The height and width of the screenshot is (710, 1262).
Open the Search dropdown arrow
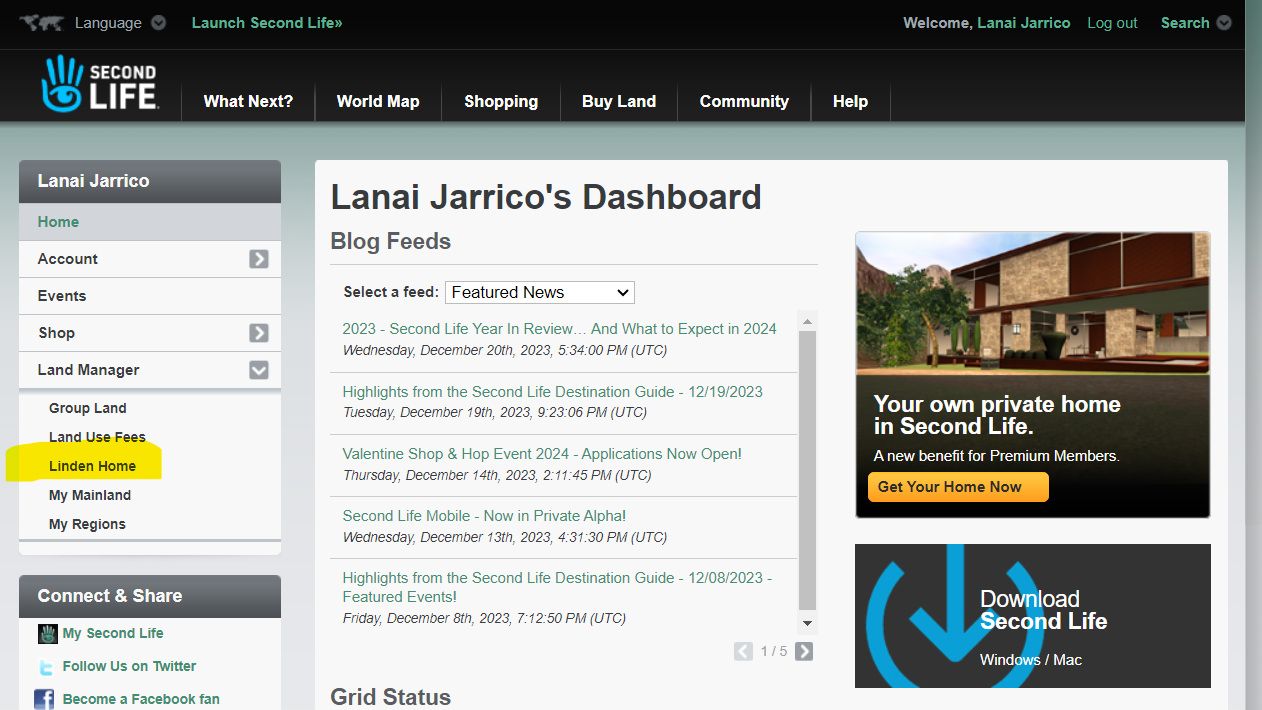[x=1223, y=23]
